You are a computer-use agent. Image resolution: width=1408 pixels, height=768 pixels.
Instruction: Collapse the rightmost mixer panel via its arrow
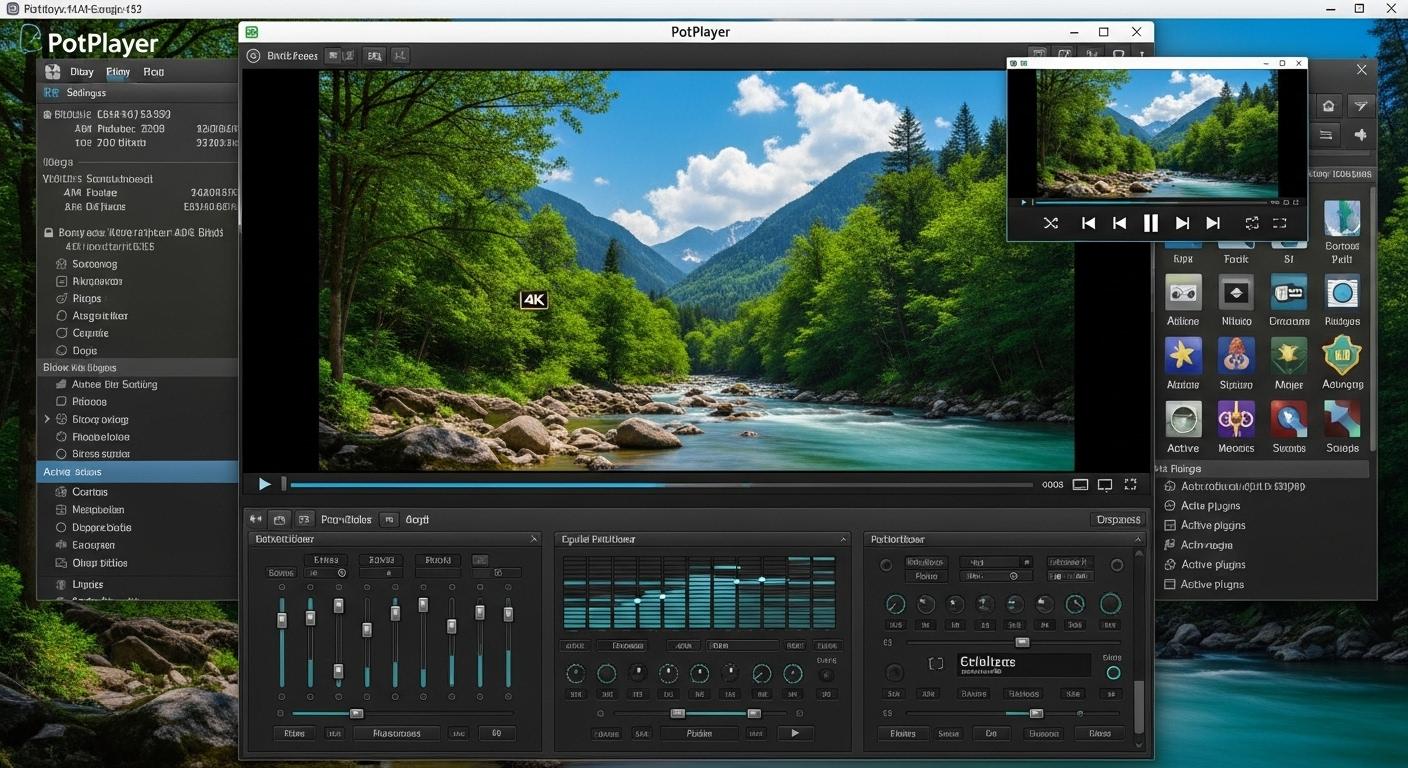(x=1138, y=539)
